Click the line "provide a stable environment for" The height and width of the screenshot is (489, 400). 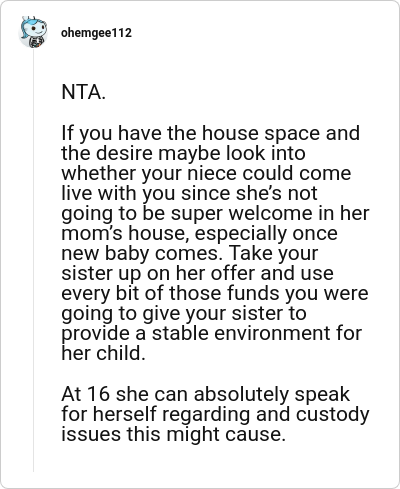(211, 333)
